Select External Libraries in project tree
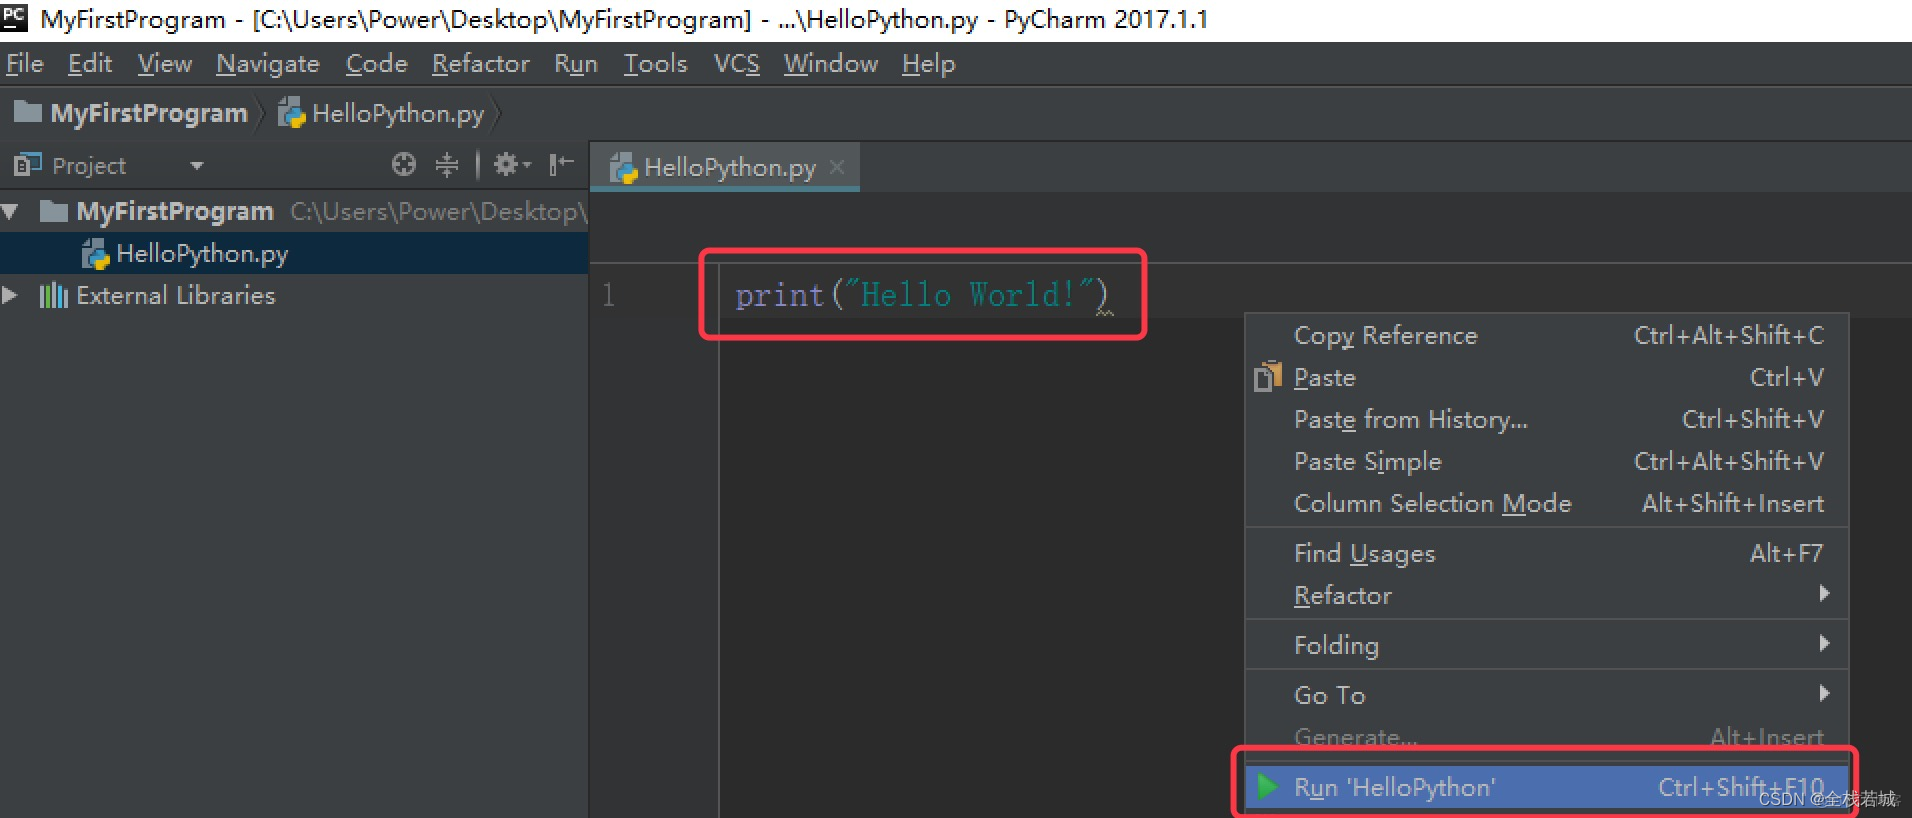This screenshot has height=818, width=1912. (294, 295)
